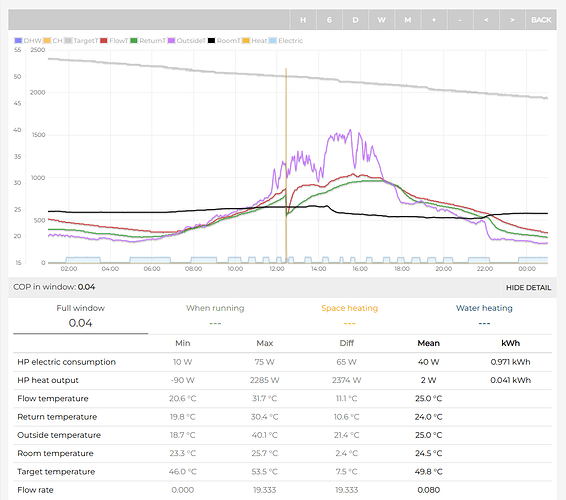Toggle the FlowT legend series
The width and height of the screenshot is (566, 500).
(x=114, y=41)
